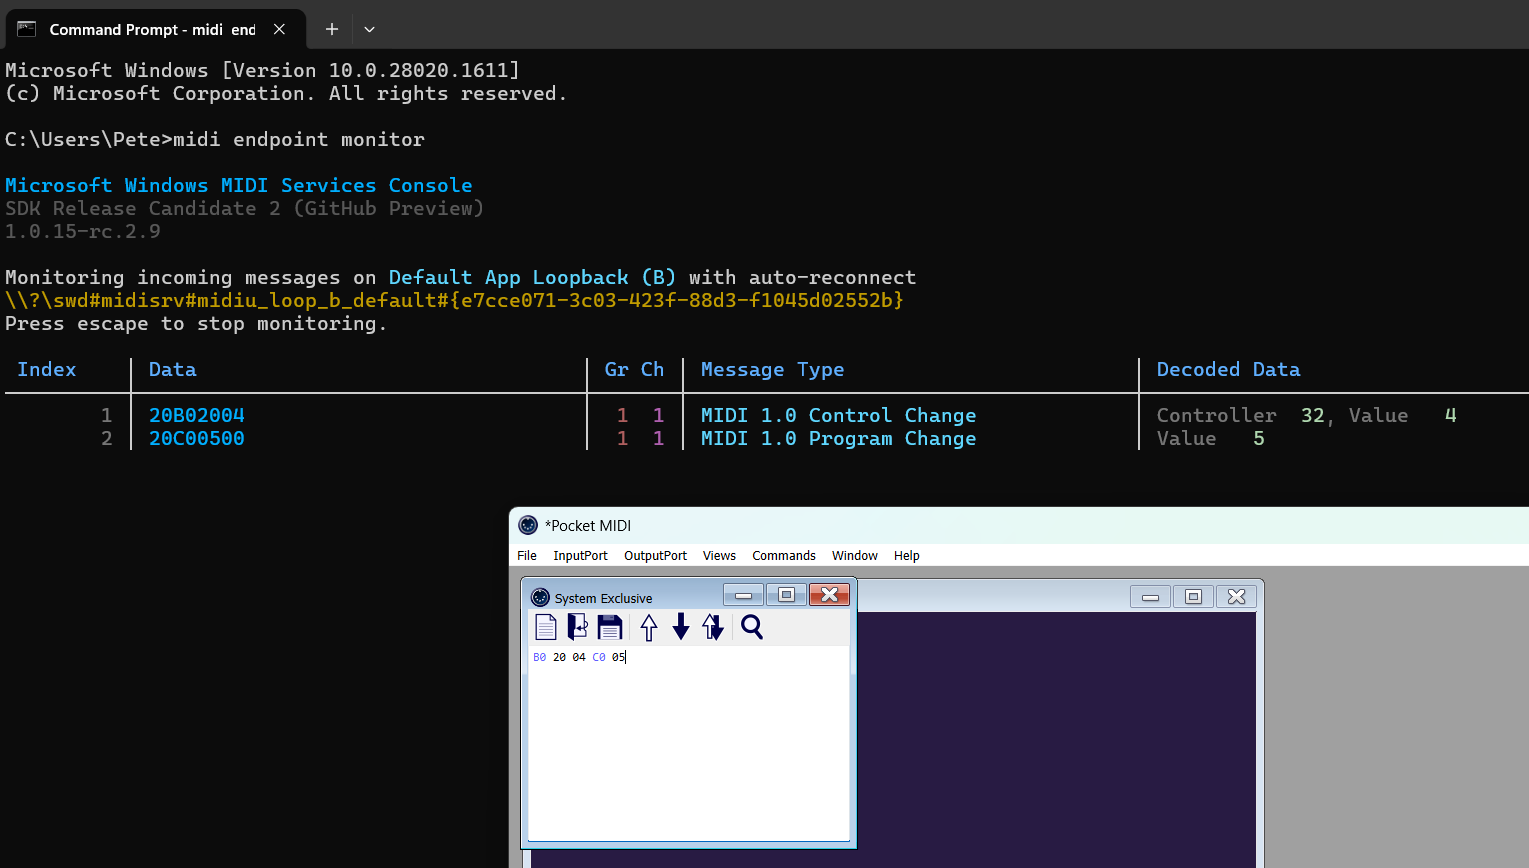1529x868 pixels.
Task: Click the Save floppy disk icon
Action: [610, 627]
